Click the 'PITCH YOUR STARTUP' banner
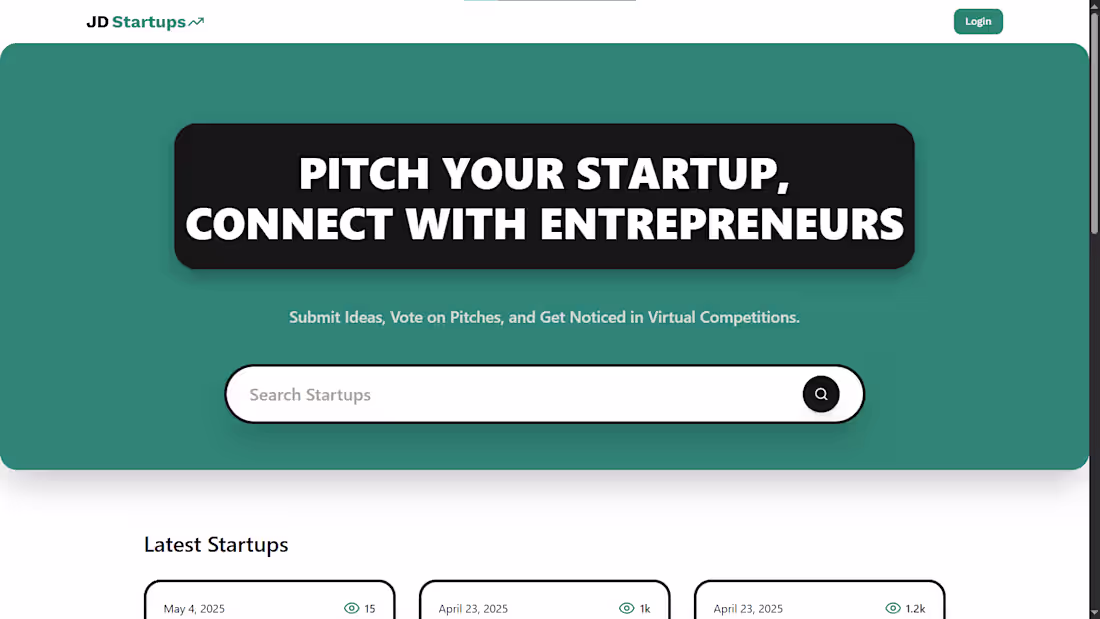The height and width of the screenshot is (619, 1100). pyautogui.click(x=544, y=196)
